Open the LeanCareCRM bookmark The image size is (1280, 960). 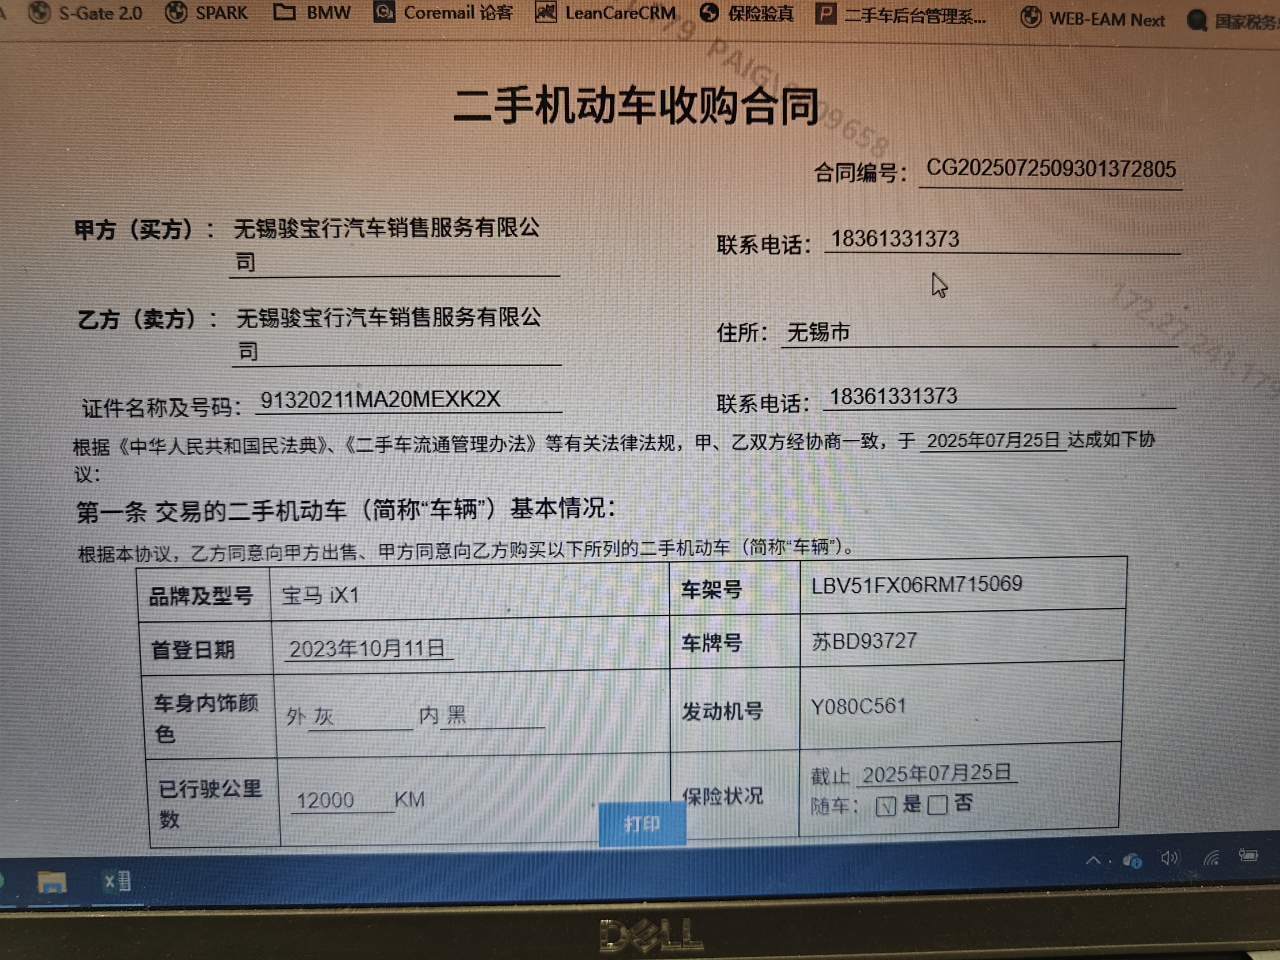[606, 13]
